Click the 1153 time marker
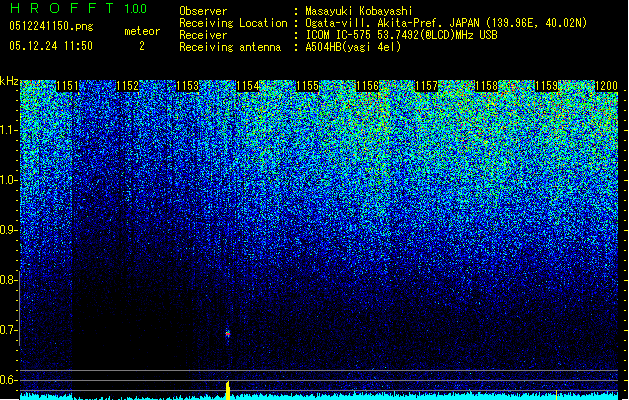This screenshot has width=629, height=400. tap(187, 86)
